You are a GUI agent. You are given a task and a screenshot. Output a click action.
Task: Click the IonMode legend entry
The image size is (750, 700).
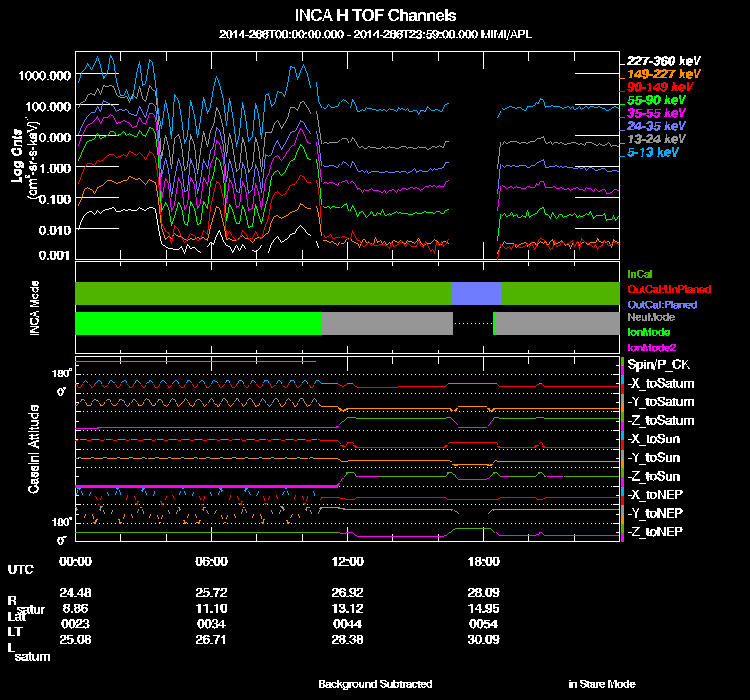click(x=649, y=332)
